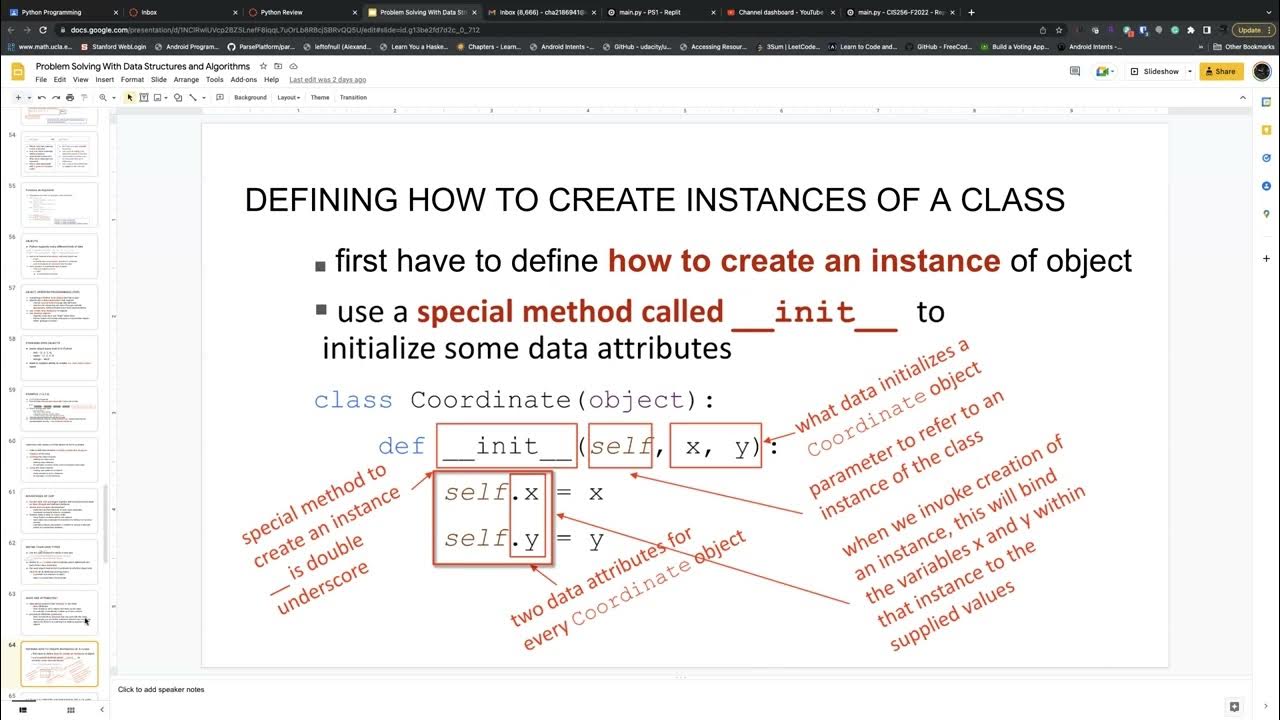This screenshot has width=1280, height=720.
Task: Select the Shape tool
Action: click(x=178, y=97)
